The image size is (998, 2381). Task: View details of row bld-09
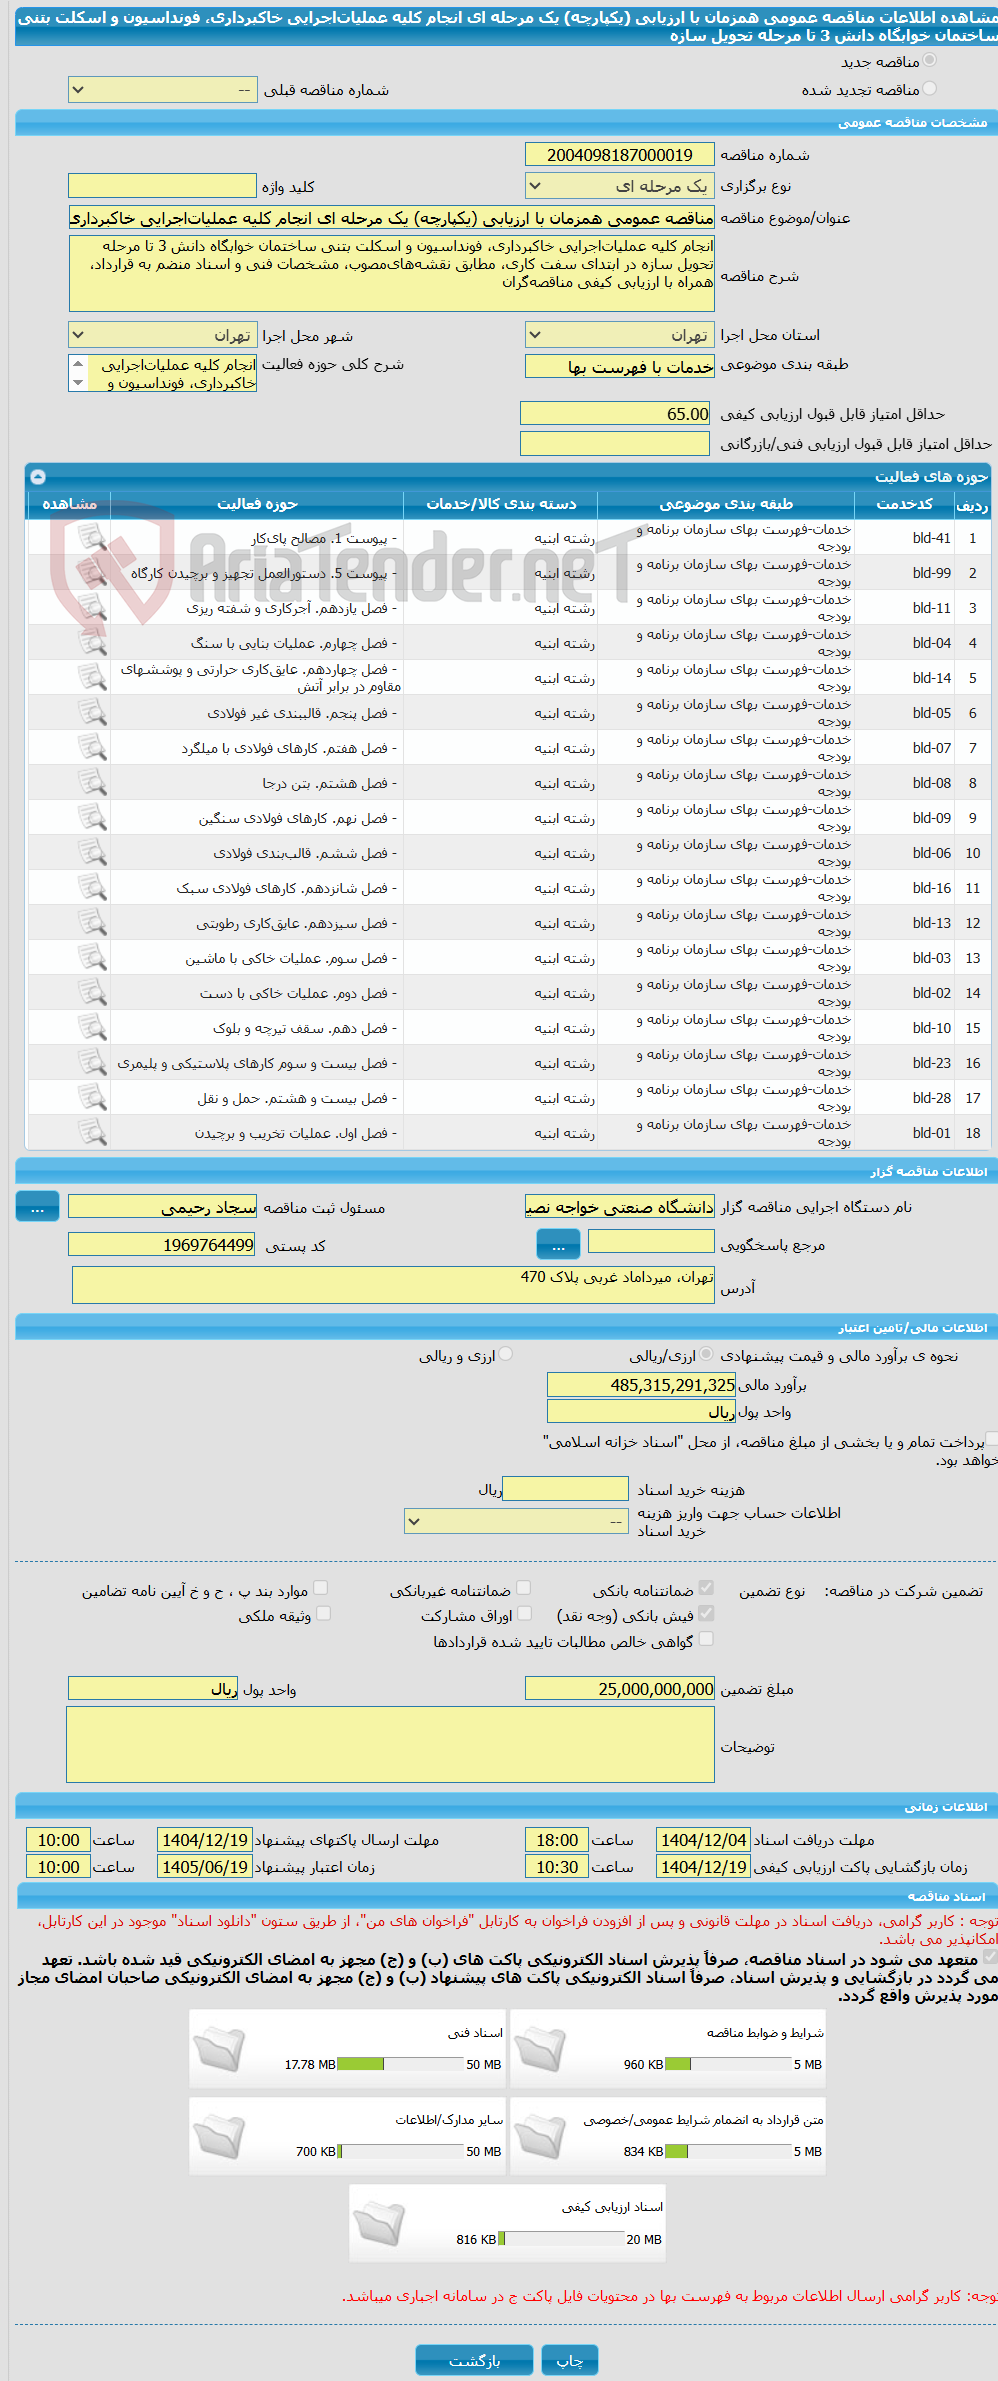92,818
